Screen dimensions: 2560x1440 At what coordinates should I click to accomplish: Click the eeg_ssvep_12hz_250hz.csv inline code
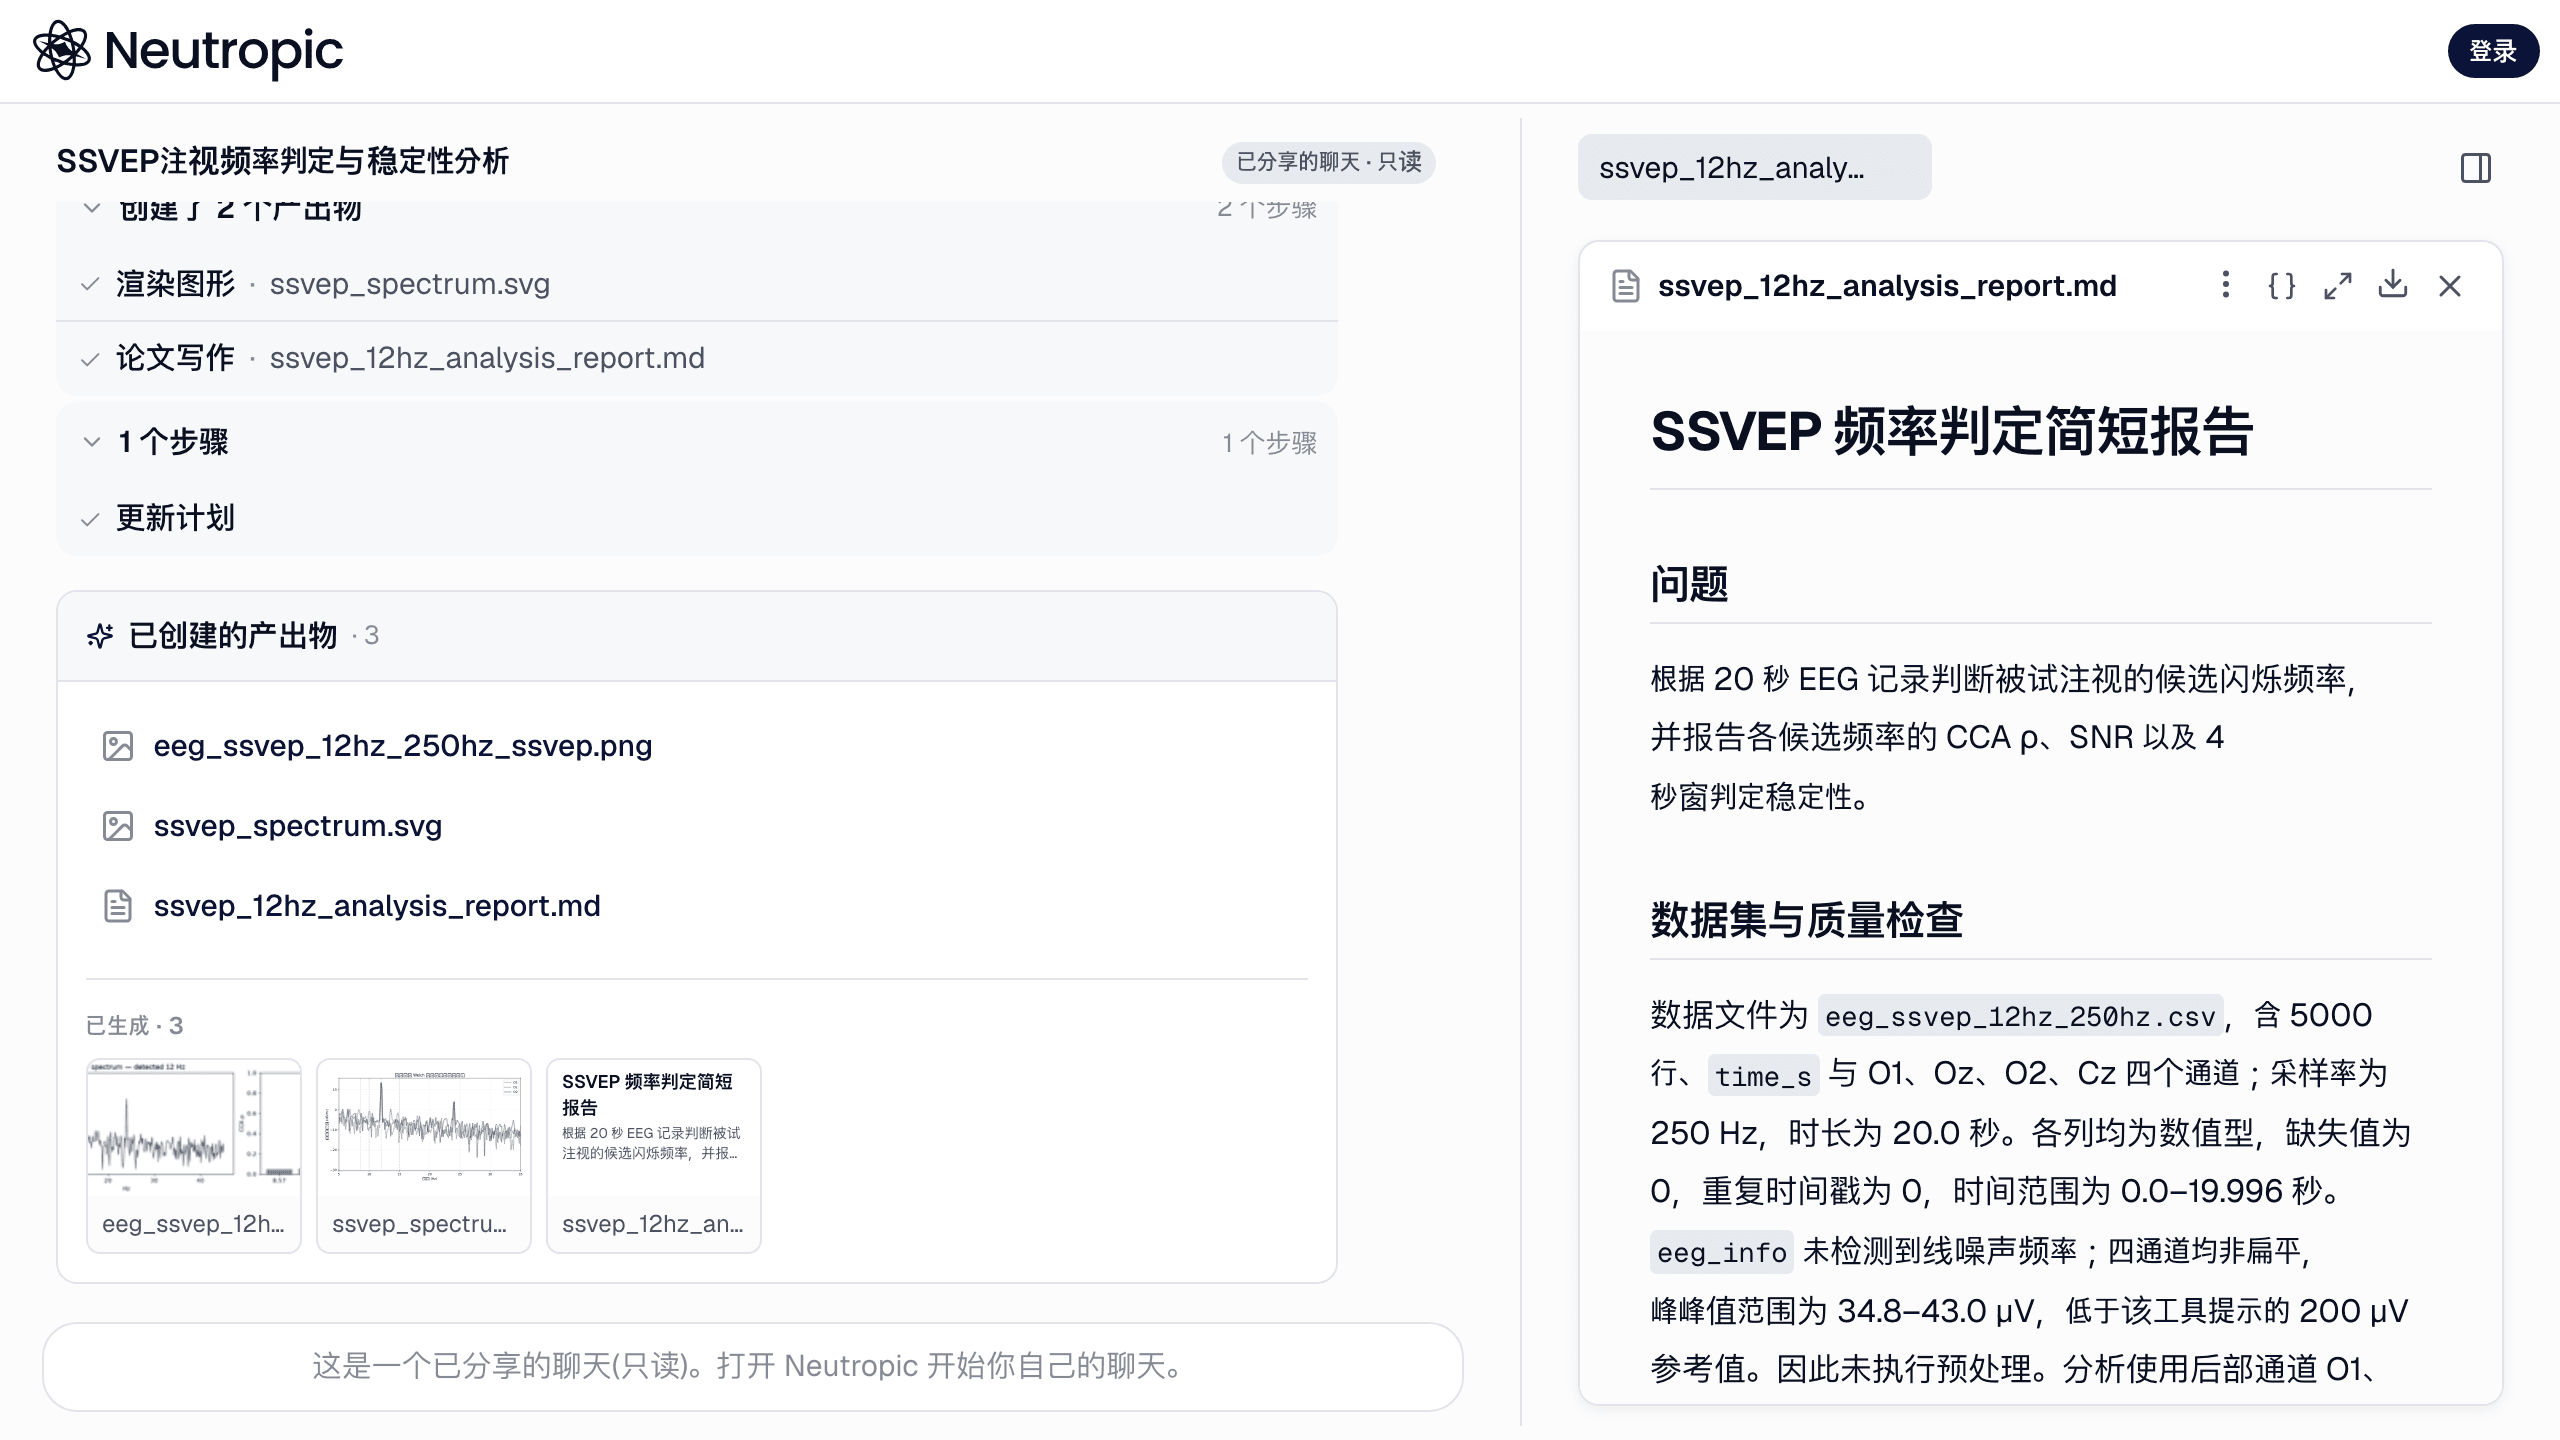(x=2020, y=1017)
